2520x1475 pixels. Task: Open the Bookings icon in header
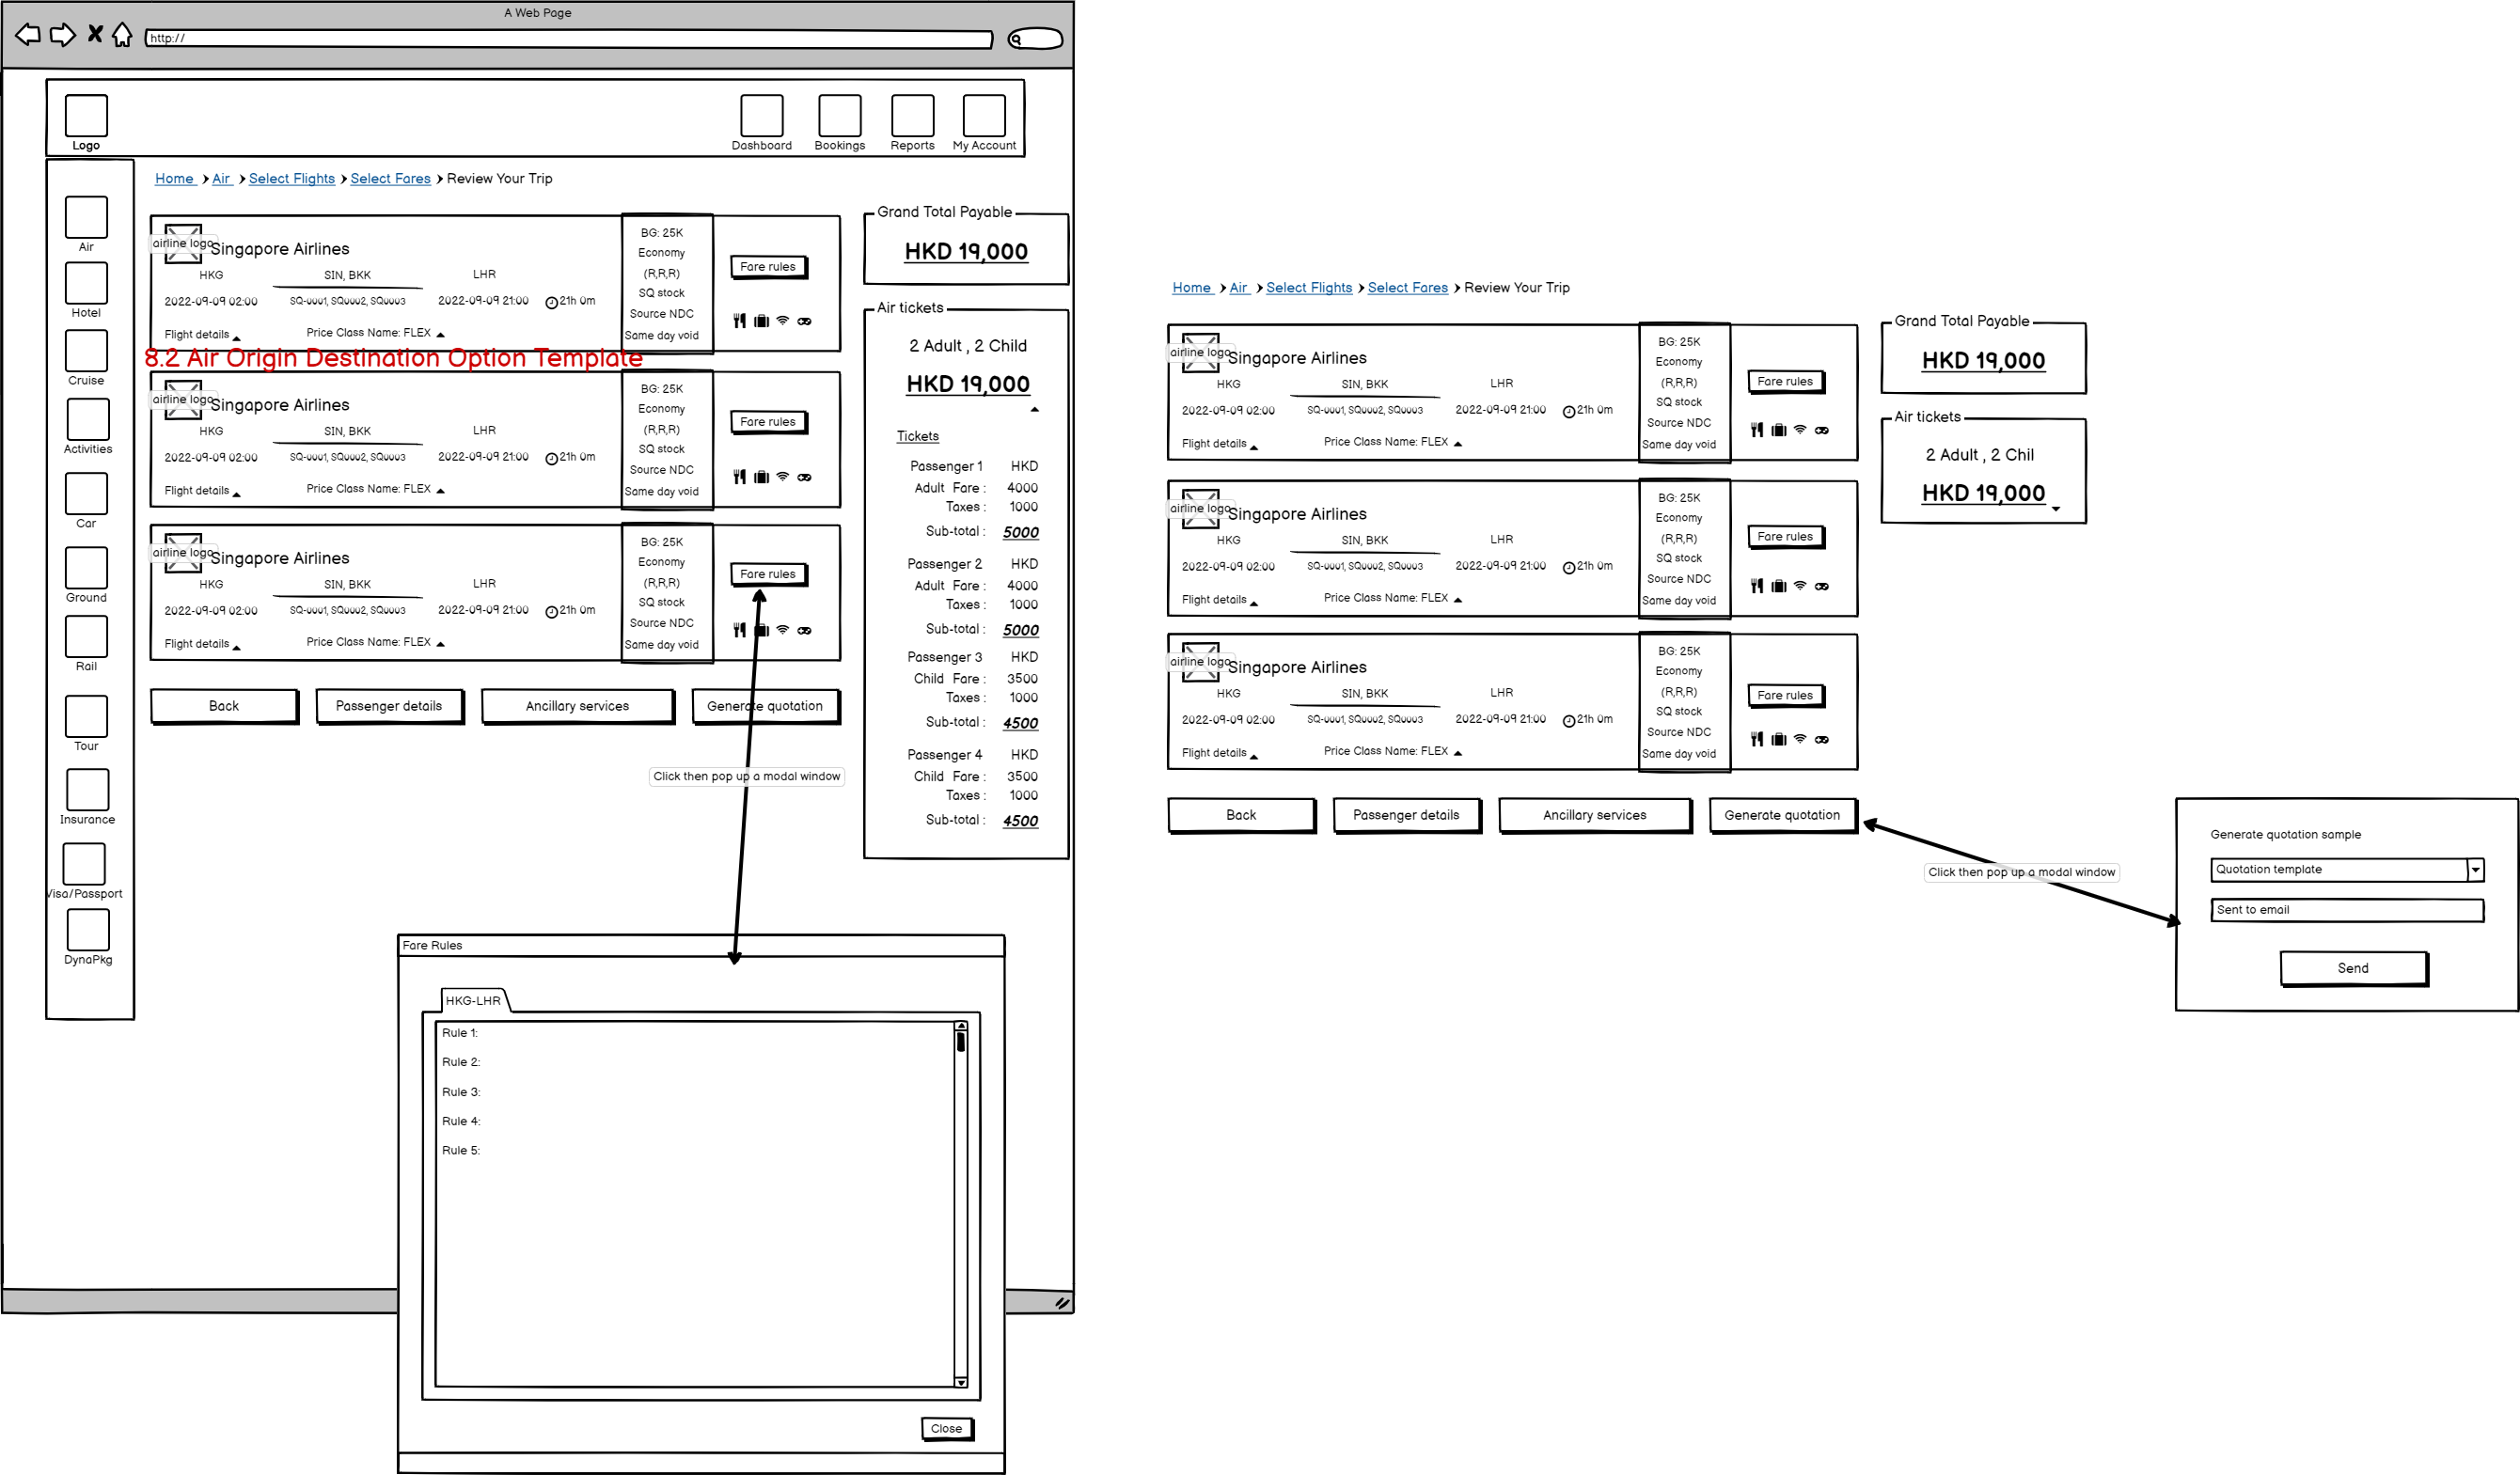[x=839, y=116]
